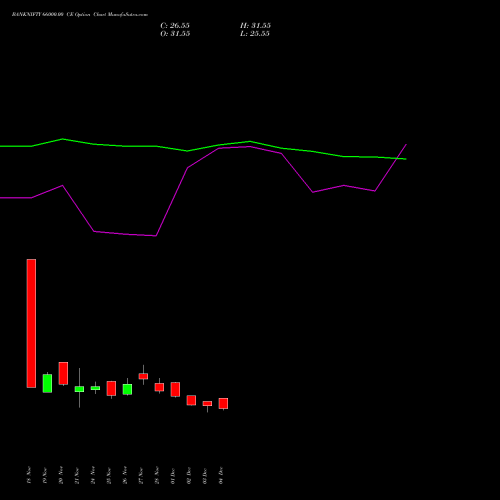Screen dimensions: 500x500
Task: Click the 27 Nov date axis label
Action: 141,475
